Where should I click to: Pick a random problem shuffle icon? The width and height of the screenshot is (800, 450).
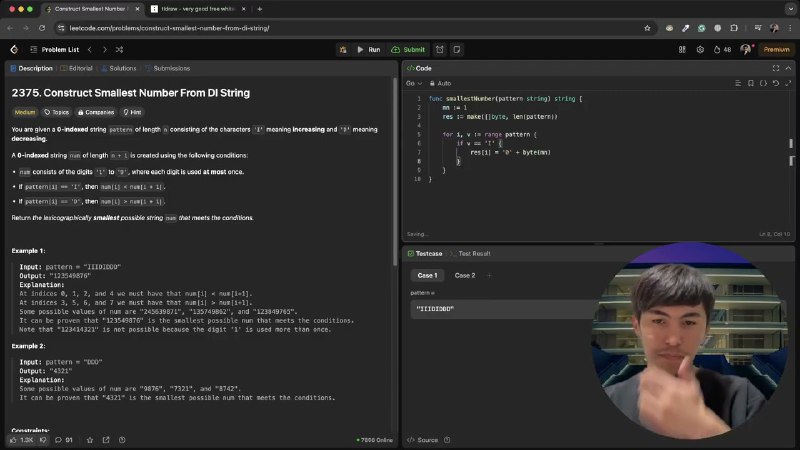tap(119, 49)
